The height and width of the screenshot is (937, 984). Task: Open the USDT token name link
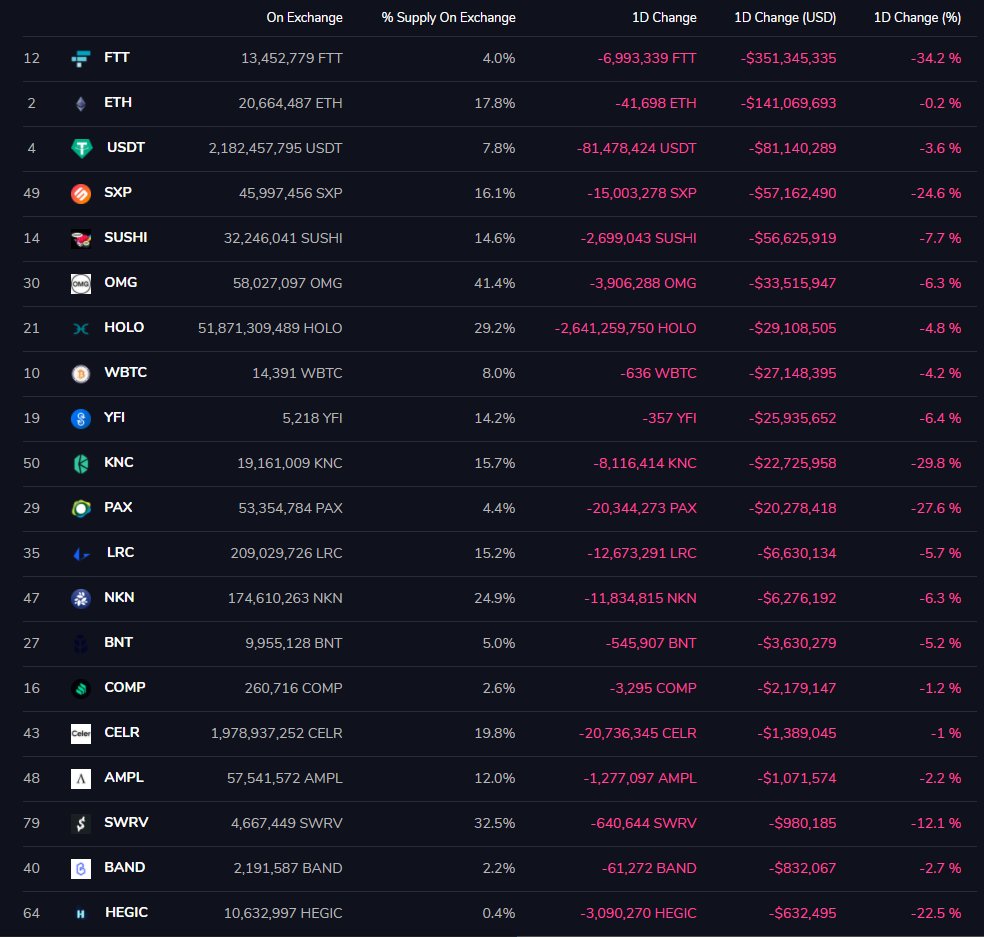tap(126, 147)
